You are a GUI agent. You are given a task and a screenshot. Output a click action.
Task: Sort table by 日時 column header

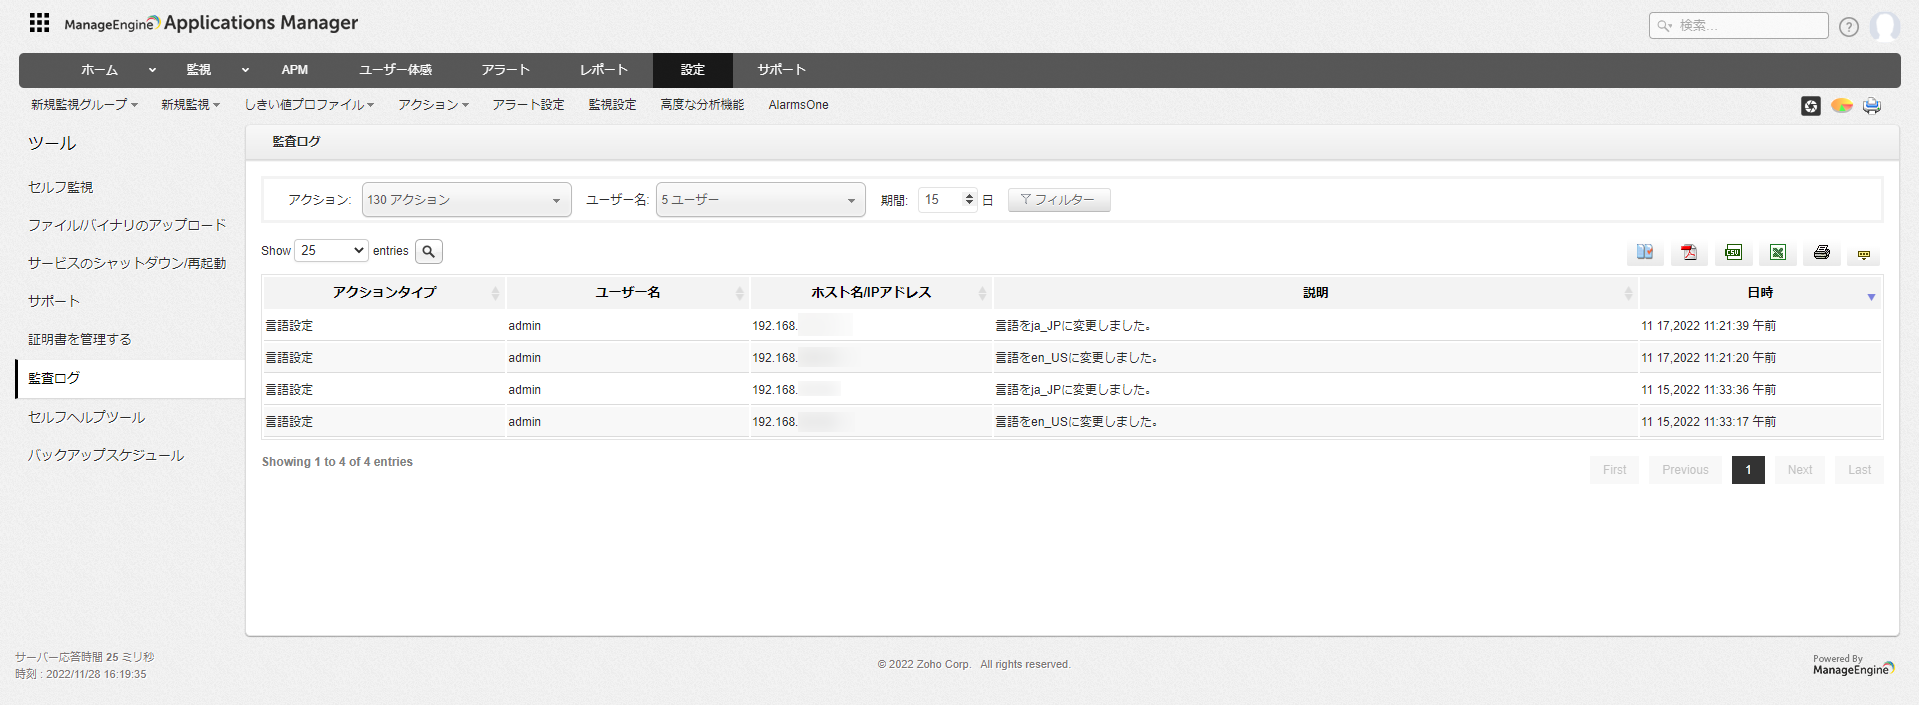point(1759,293)
